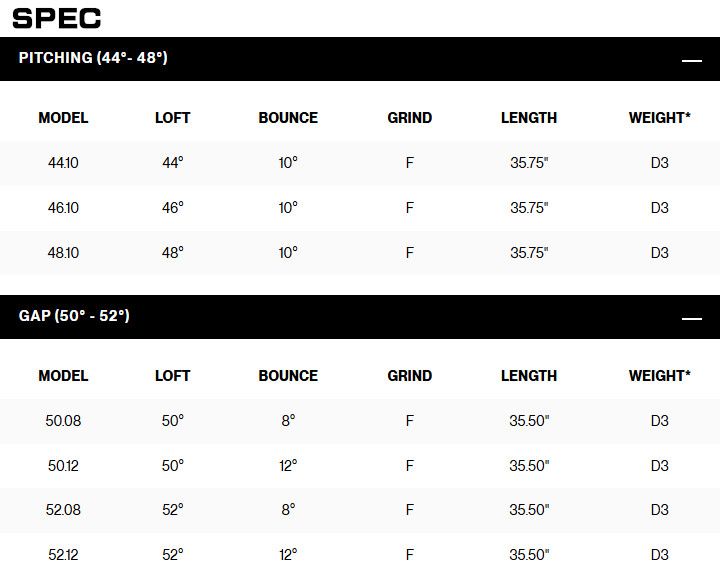Screen dimensions: 720x583
Task: Select model 52.08 row
Action: pyautogui.click(x=63, y=510)
